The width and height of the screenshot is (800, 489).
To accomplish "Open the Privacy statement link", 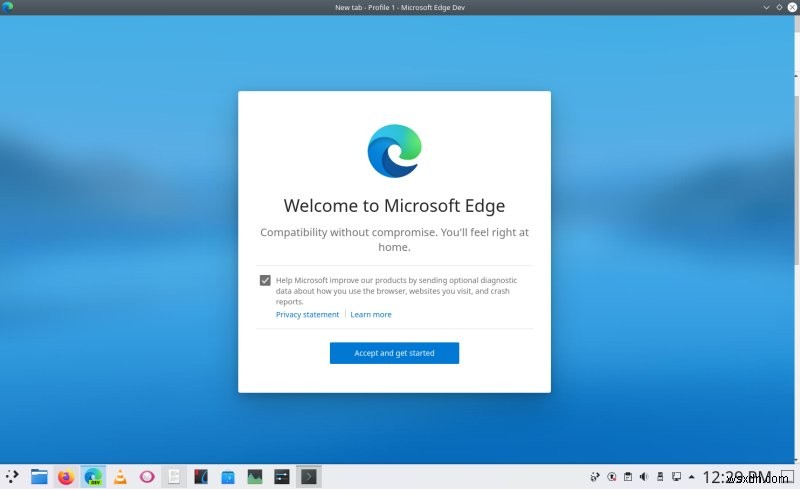I will coord(307,314).
